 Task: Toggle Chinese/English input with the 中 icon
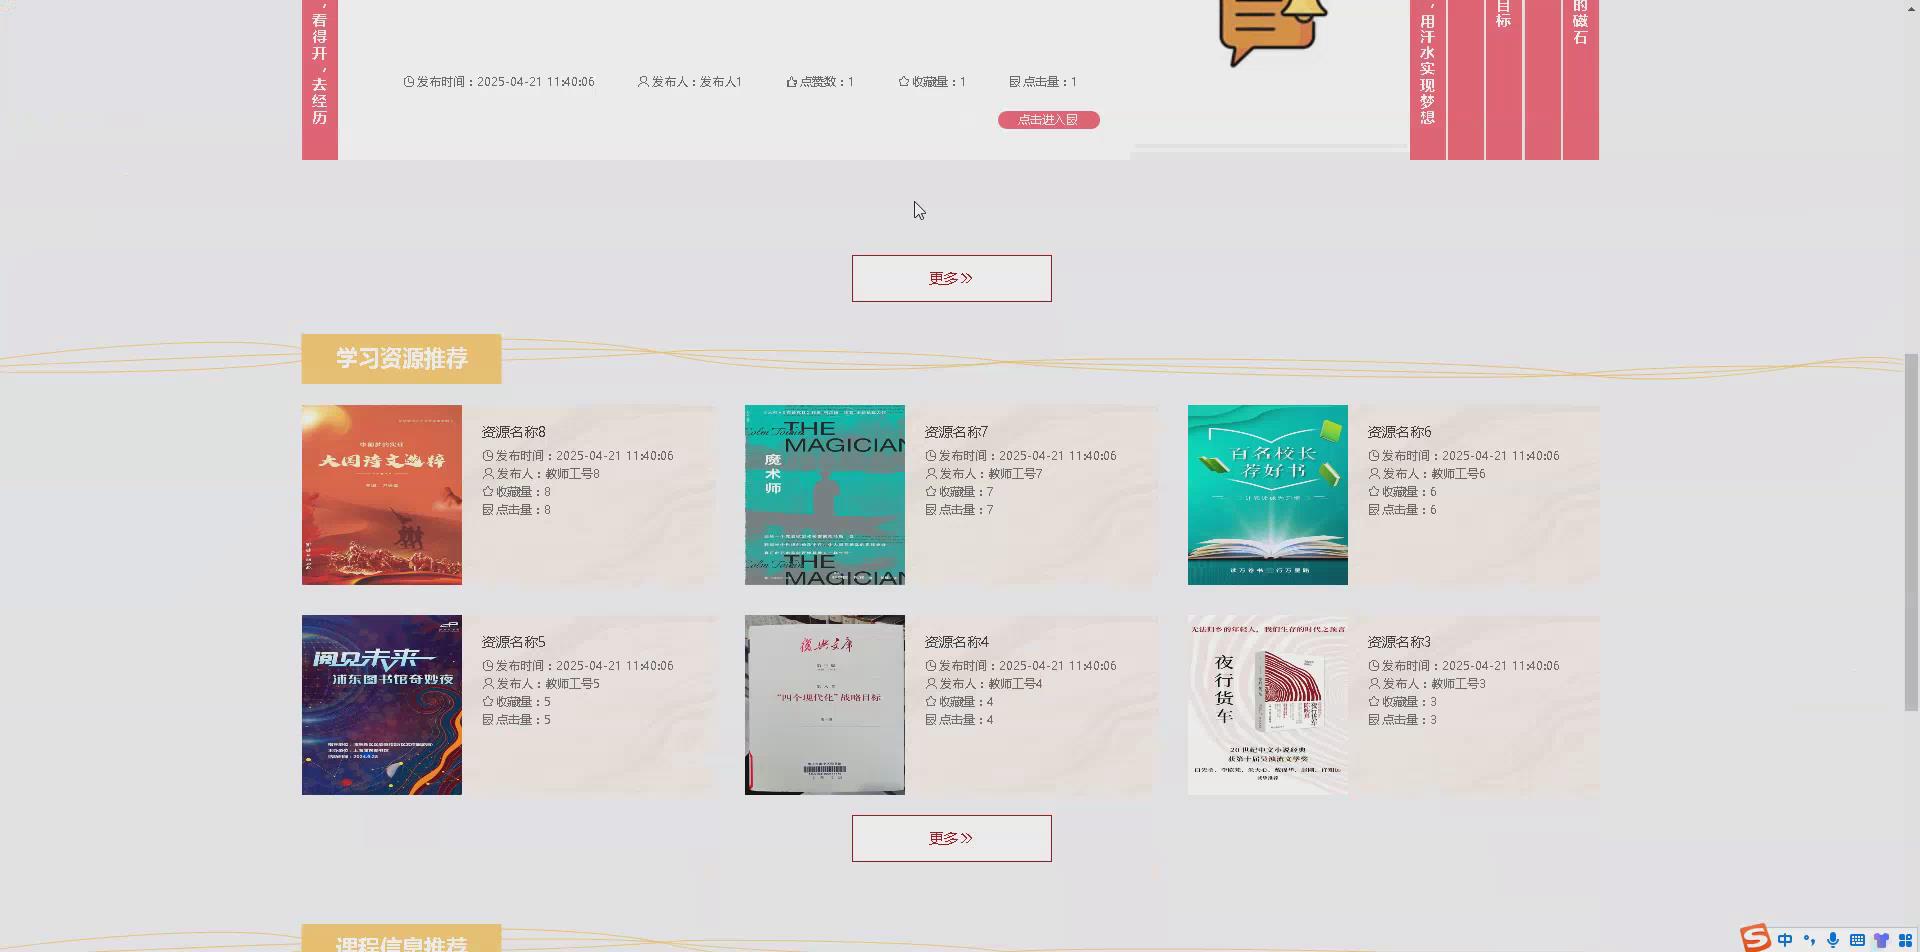click(1785, 938)
